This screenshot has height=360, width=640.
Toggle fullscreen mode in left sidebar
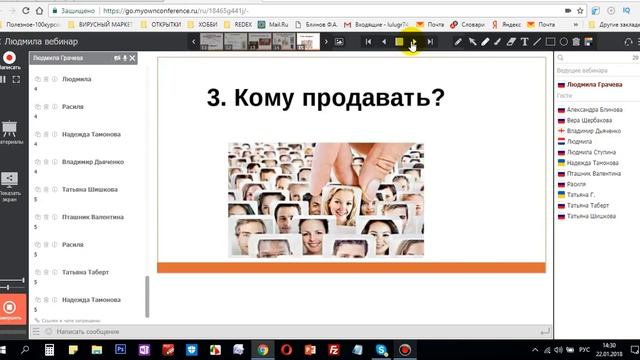[16, 80]
